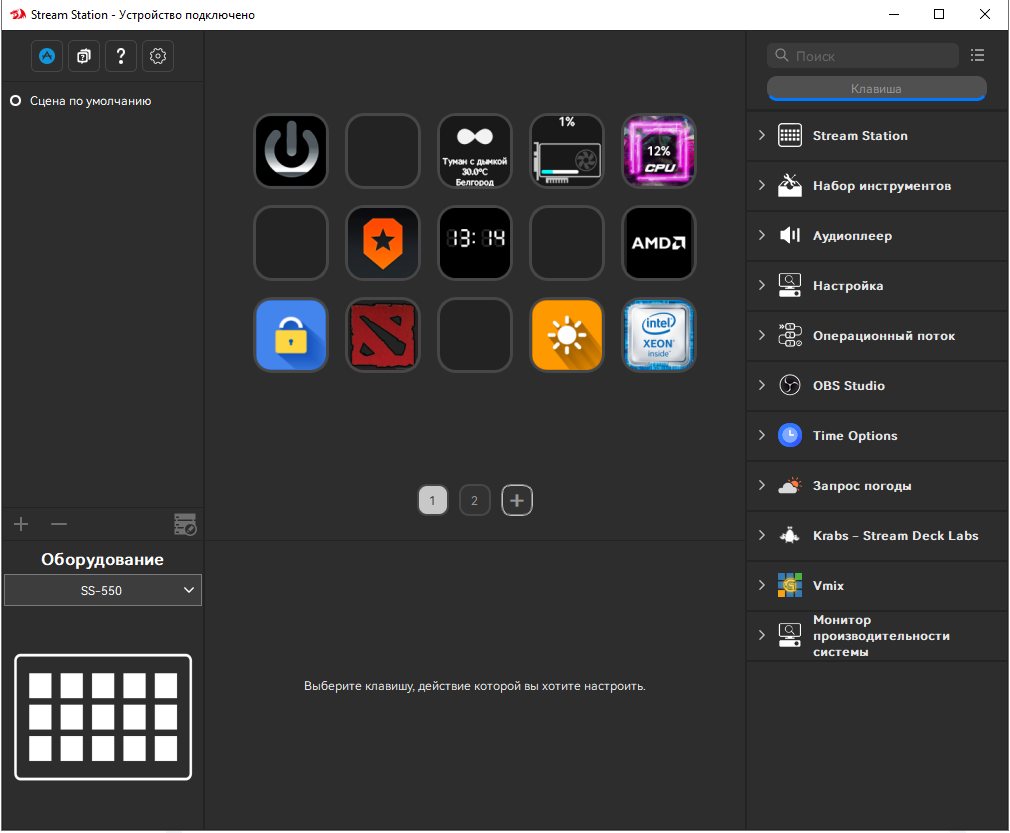Image resolution: width=1010 pixels, height=833 pixels.
Task: Select the Dota 2 key icon
Action: click(383, 335)
